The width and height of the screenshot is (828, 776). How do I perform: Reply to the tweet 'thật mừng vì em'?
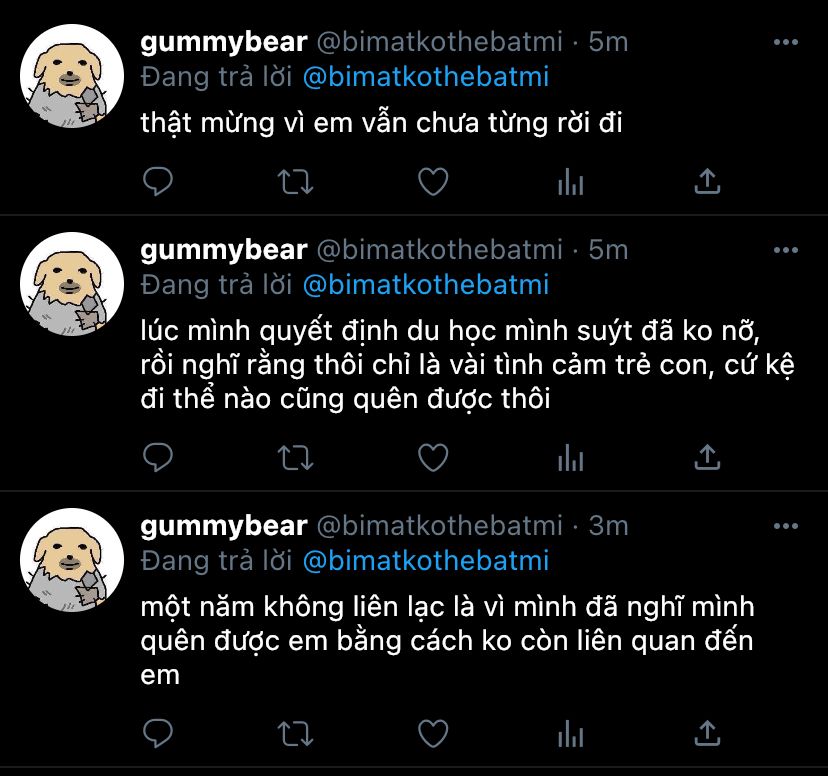point(158,182)
